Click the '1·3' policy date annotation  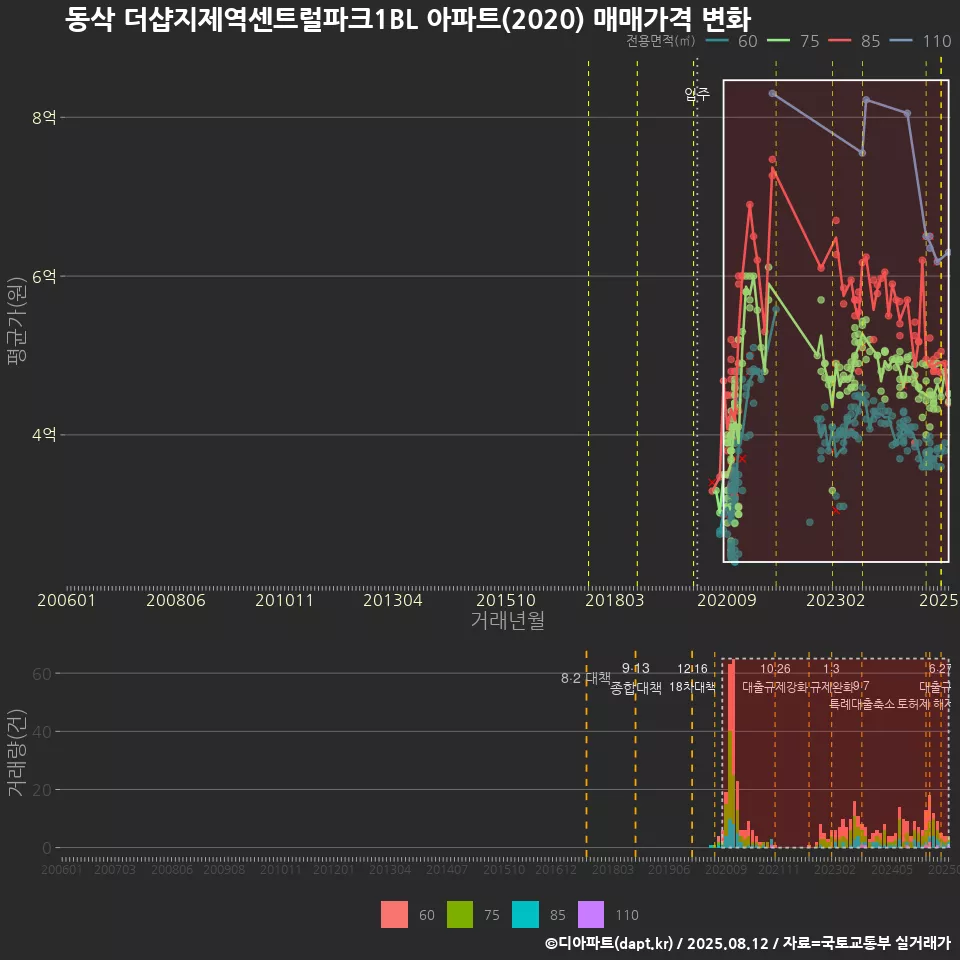831,669
